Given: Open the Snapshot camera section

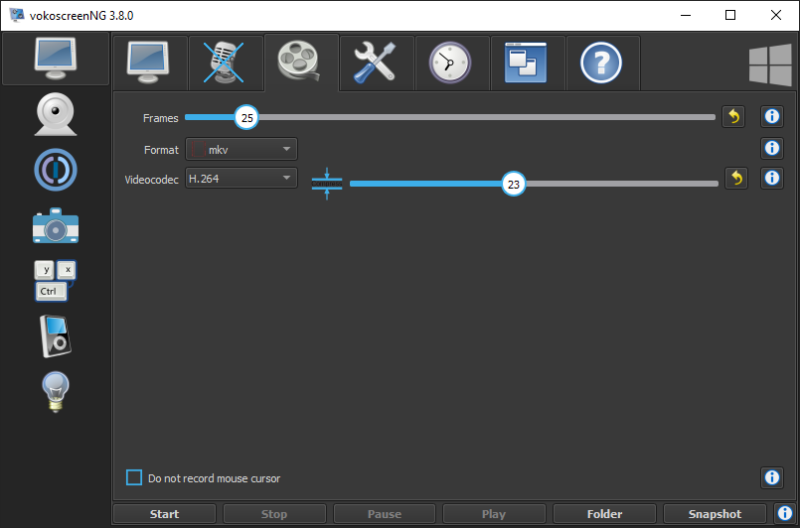Looking at the screenshot, I should click(x=56, y=225).
